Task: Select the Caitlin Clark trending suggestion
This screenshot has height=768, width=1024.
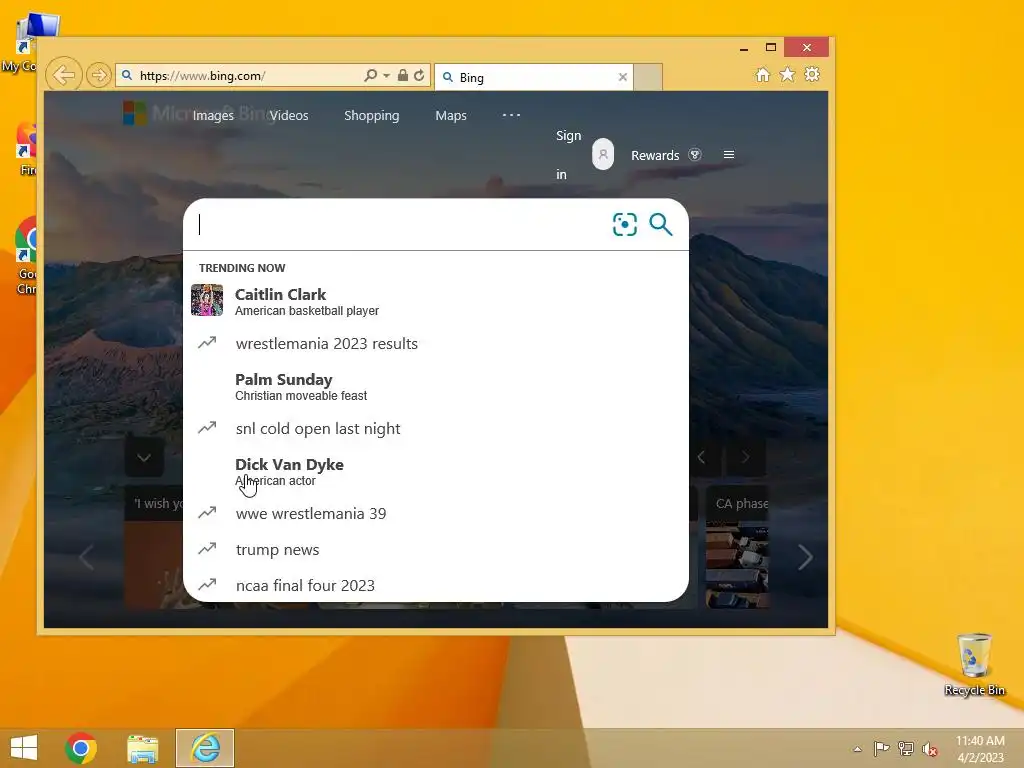Action: tap(436, 301)
